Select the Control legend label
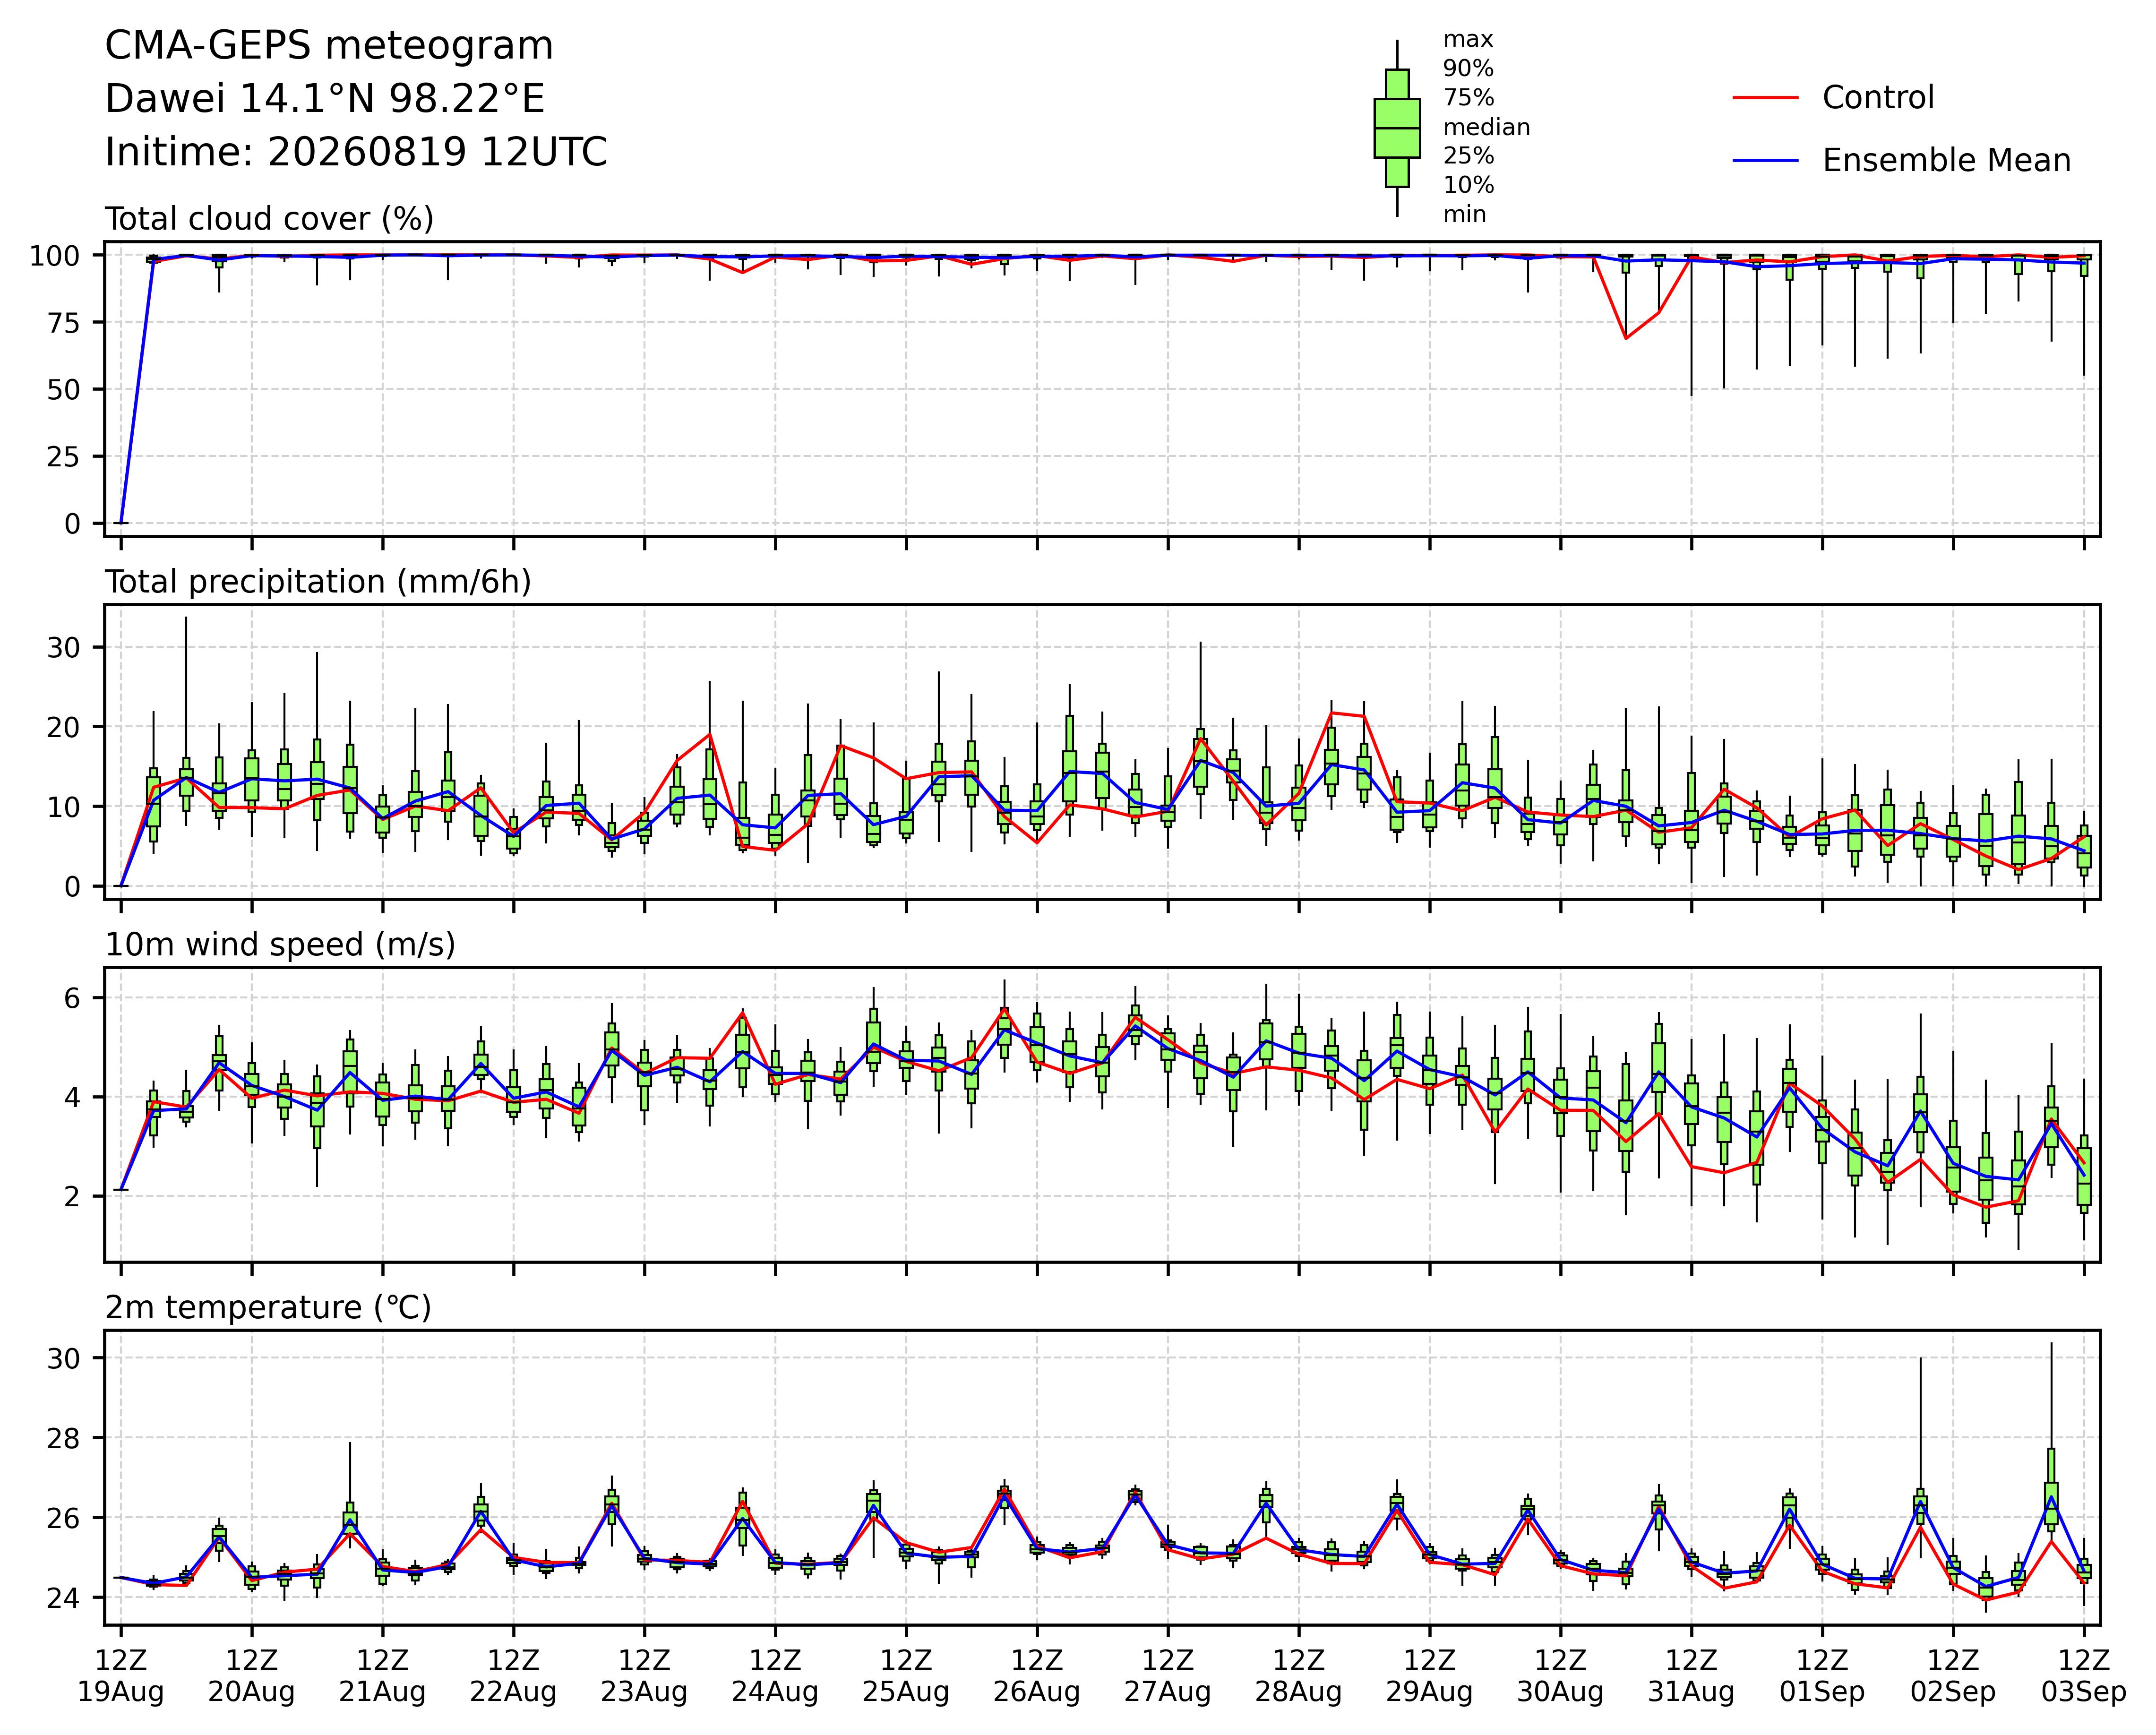2156x1735 pixels. 1878,98
